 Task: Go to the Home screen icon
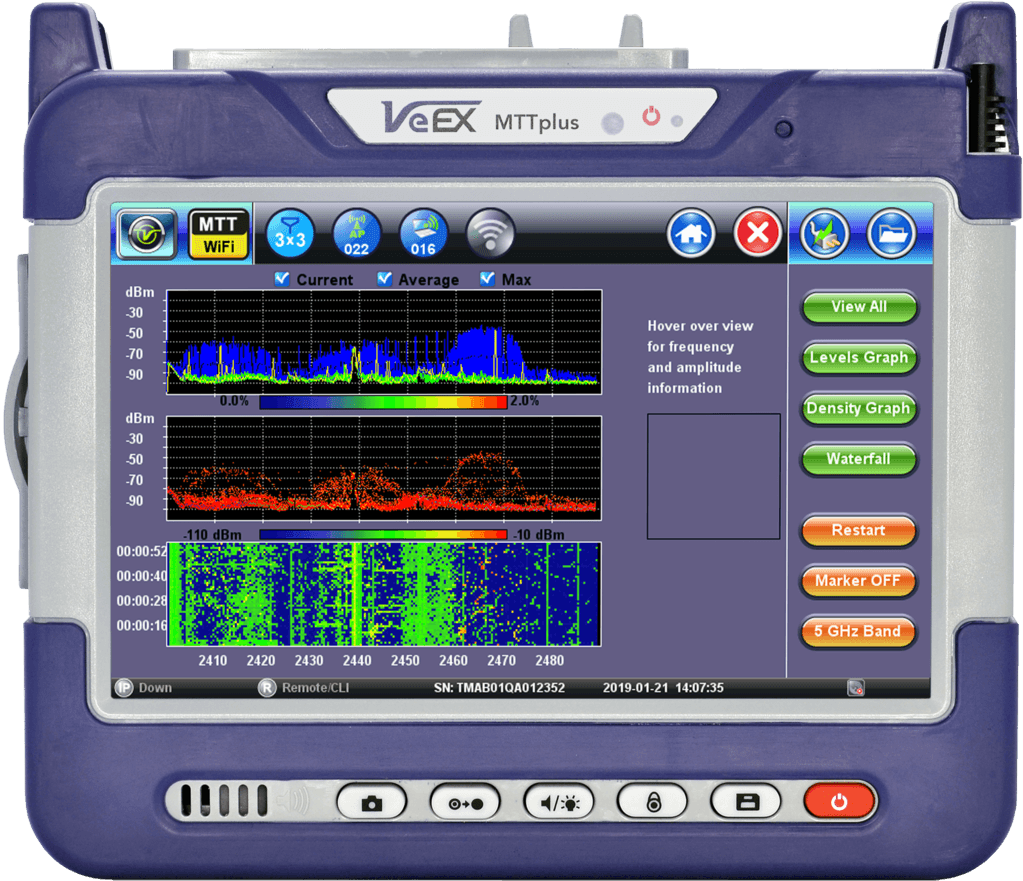tap(692, 236)
